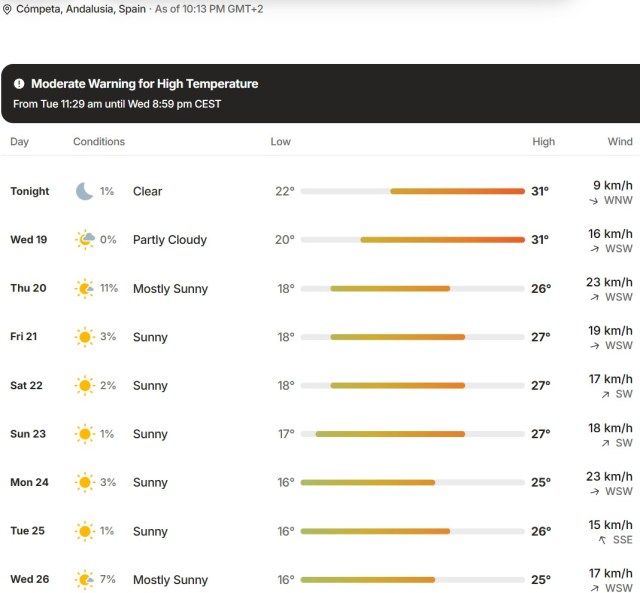Click the Partly Cloudy condition text

click(x=170, y=240)
